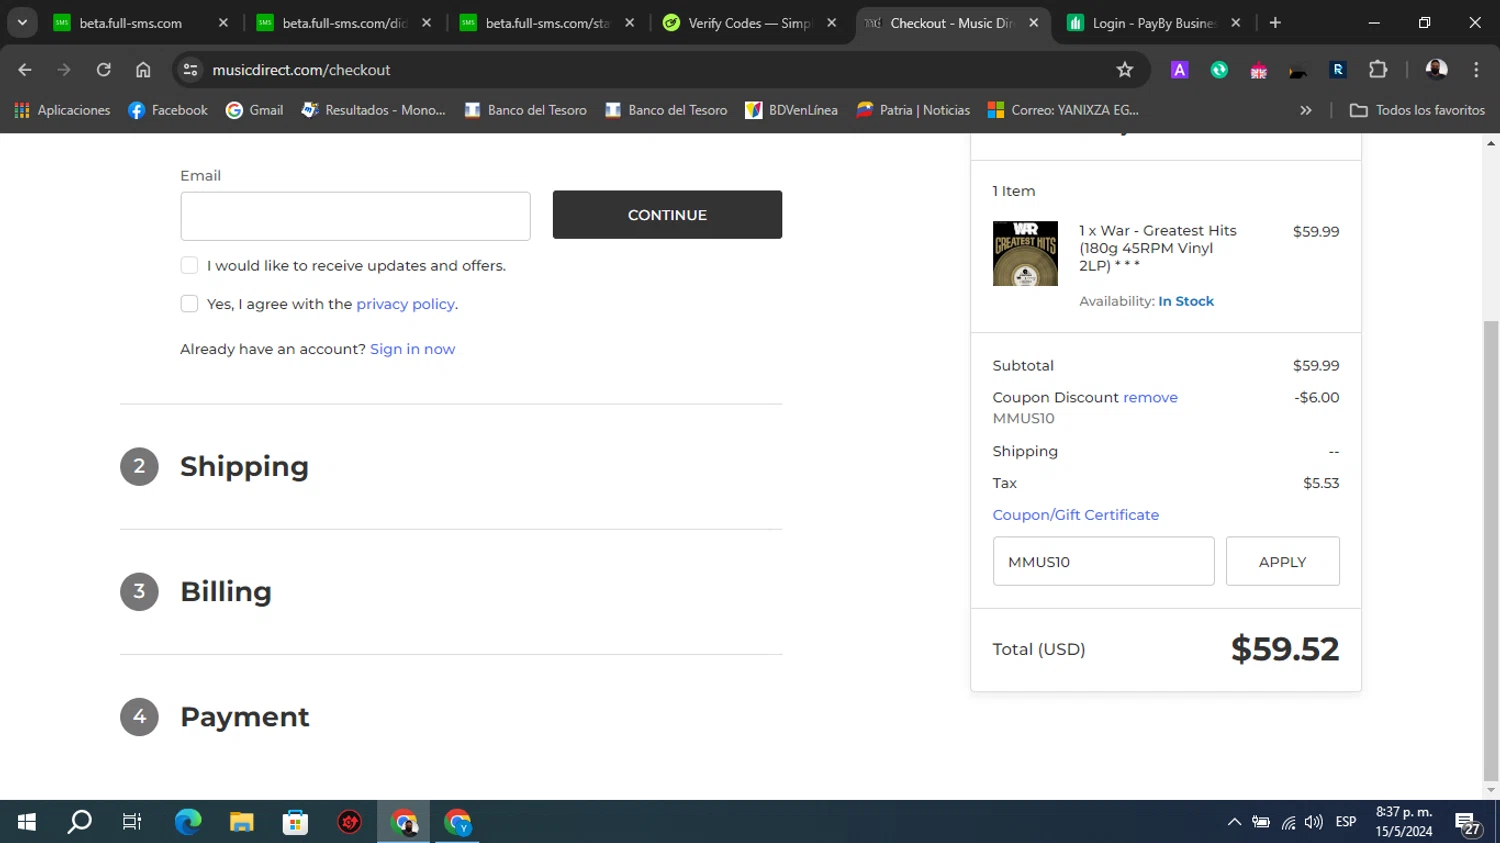
Task: Show hidden system tray icons
Action: (x=1234, y=822)
